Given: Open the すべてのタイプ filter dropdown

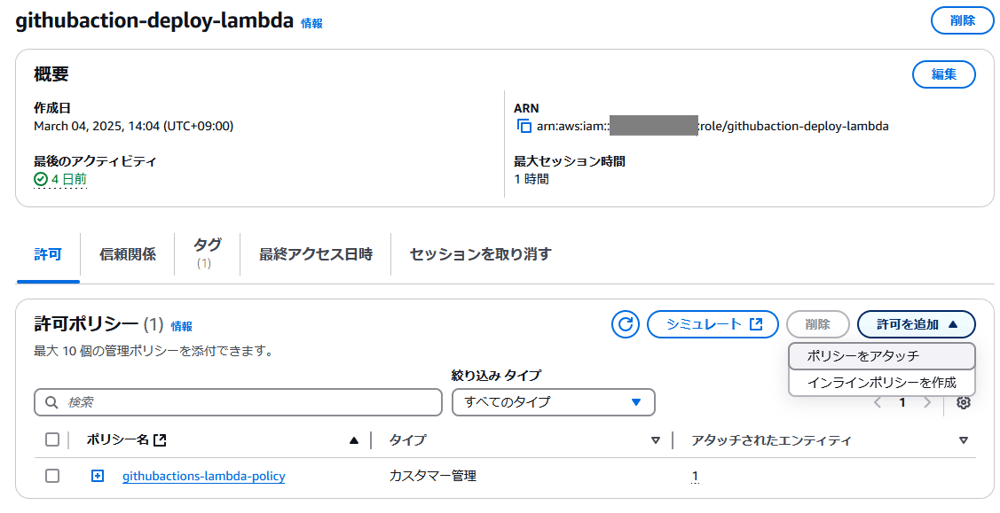Looking at the screenshot, I should (553, 403).
